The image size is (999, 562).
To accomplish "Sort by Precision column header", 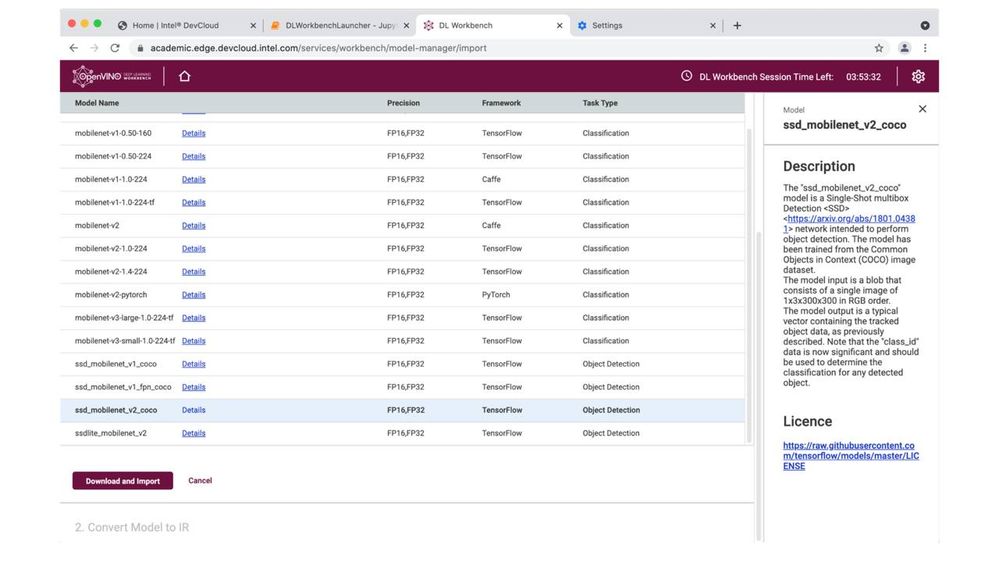I will (x=403, y=103).
